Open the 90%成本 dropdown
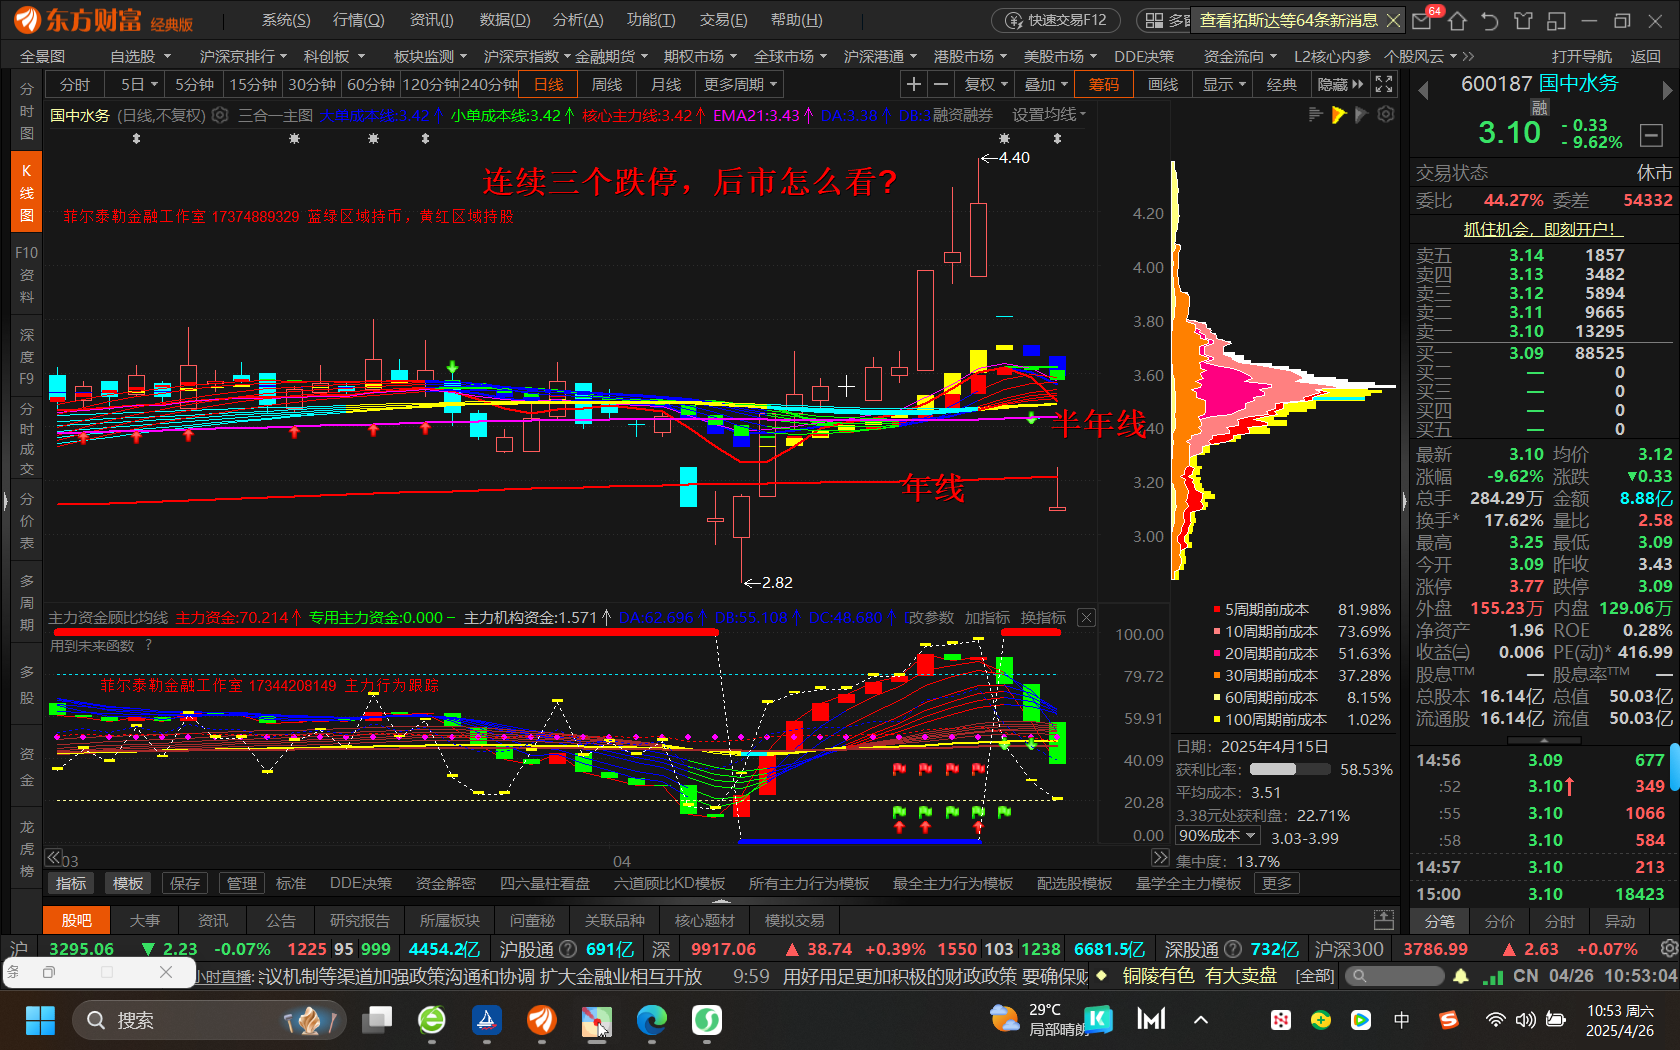Screen dimensions: 1680x1050 pos(1217,836)
